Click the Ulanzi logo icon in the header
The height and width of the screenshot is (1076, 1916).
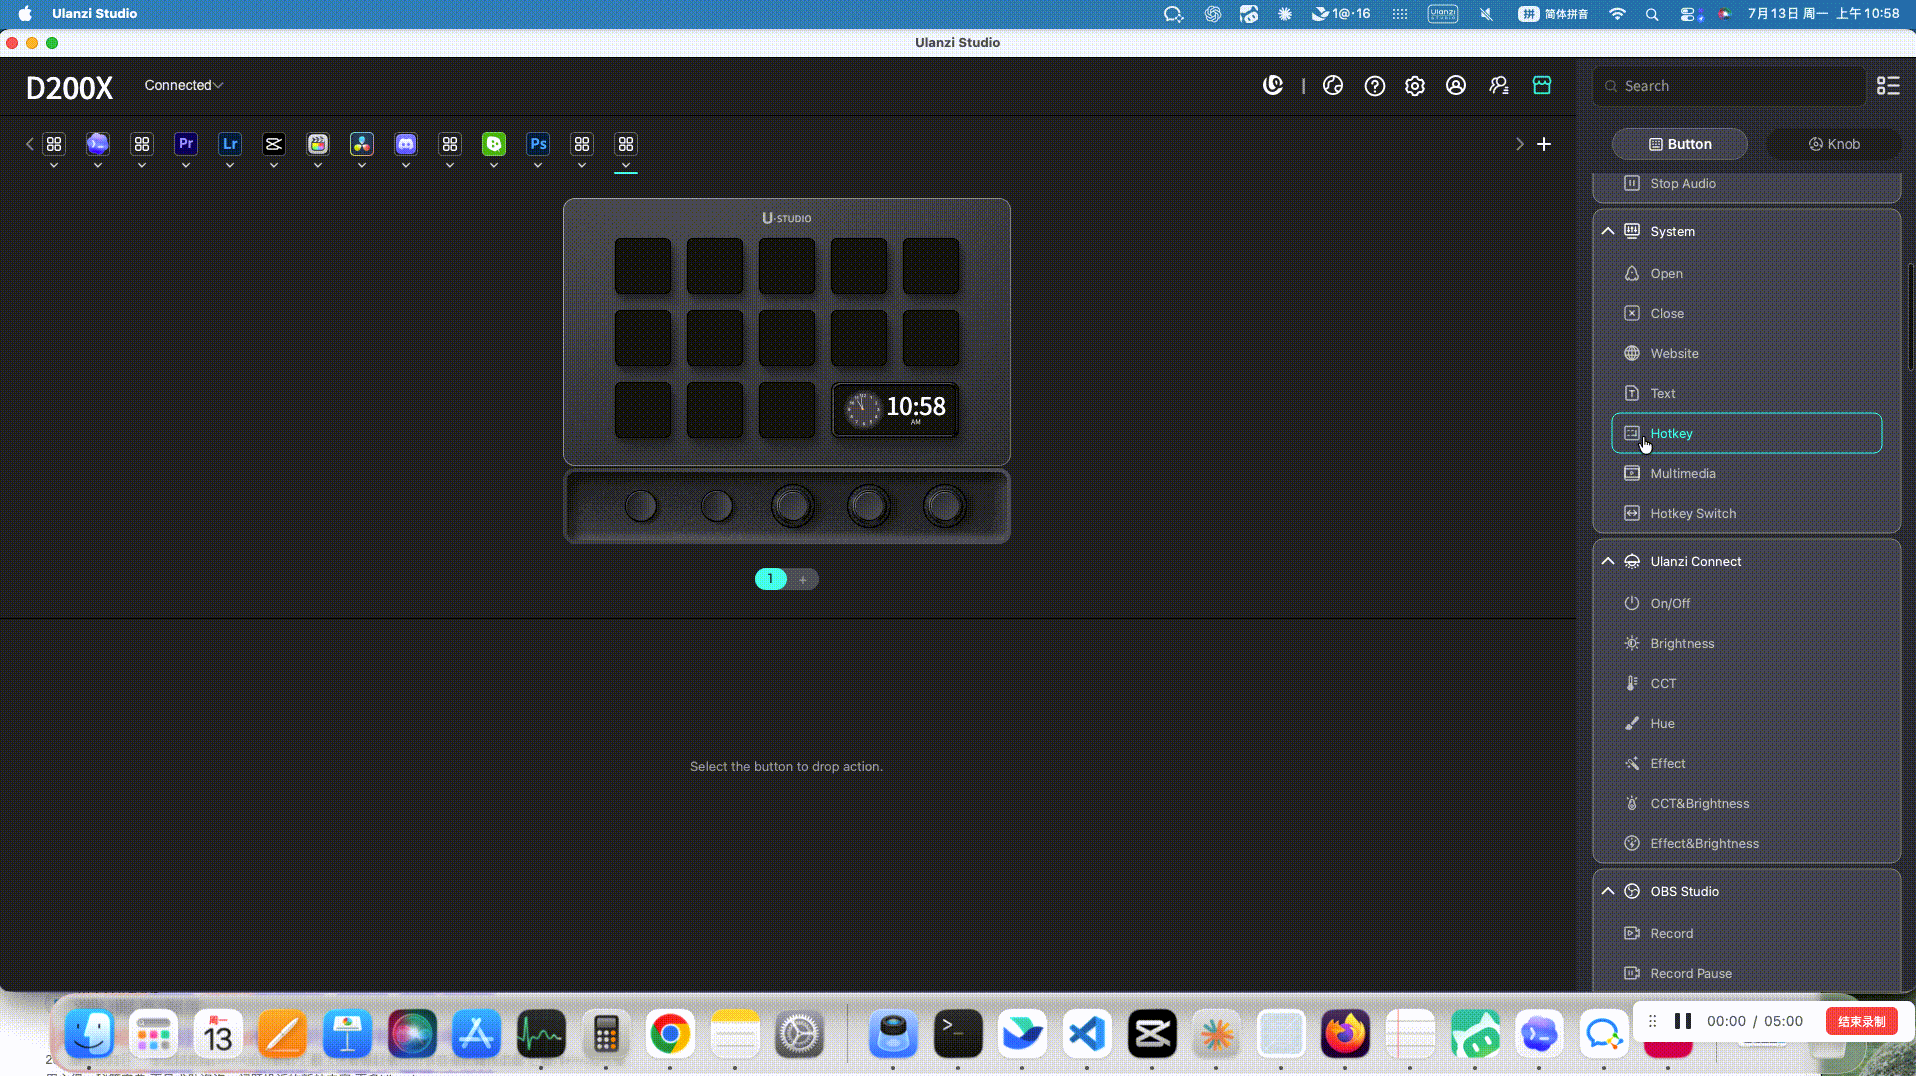pos(1273,86)
